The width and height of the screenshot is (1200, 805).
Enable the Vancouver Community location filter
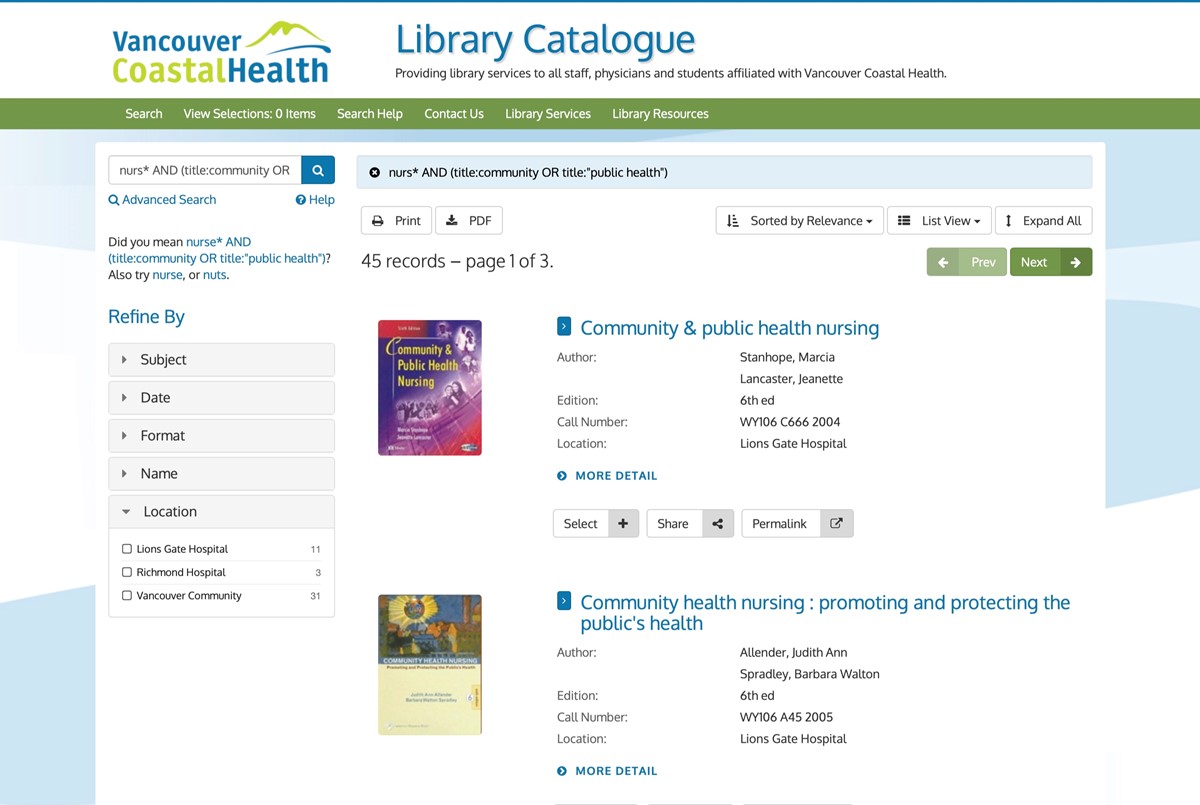[x=127, y=596]
